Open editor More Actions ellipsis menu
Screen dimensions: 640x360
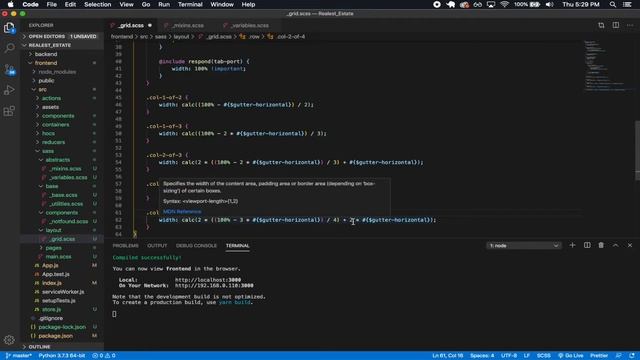point(630,25)
